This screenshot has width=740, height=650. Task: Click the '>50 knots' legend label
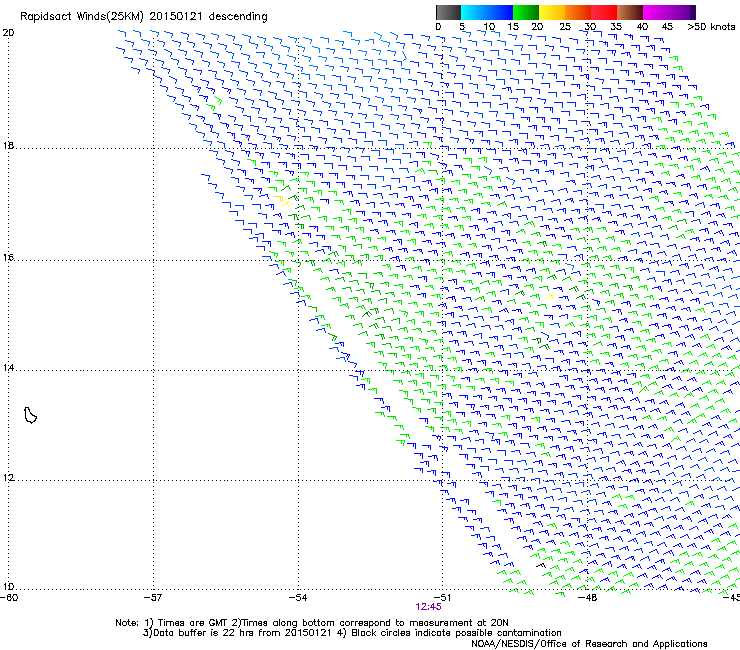pyautogui.click(x=712, y=27)
